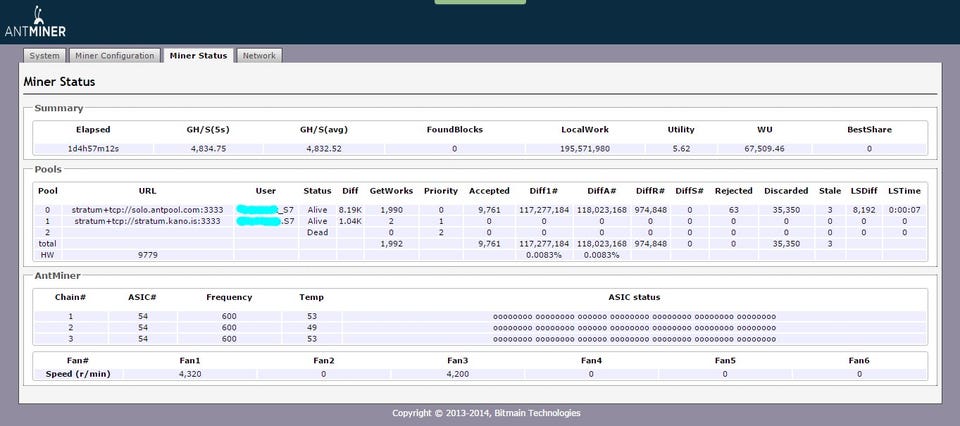
Task: Click the Dead status of pool 2
Action: click(317, 231)
